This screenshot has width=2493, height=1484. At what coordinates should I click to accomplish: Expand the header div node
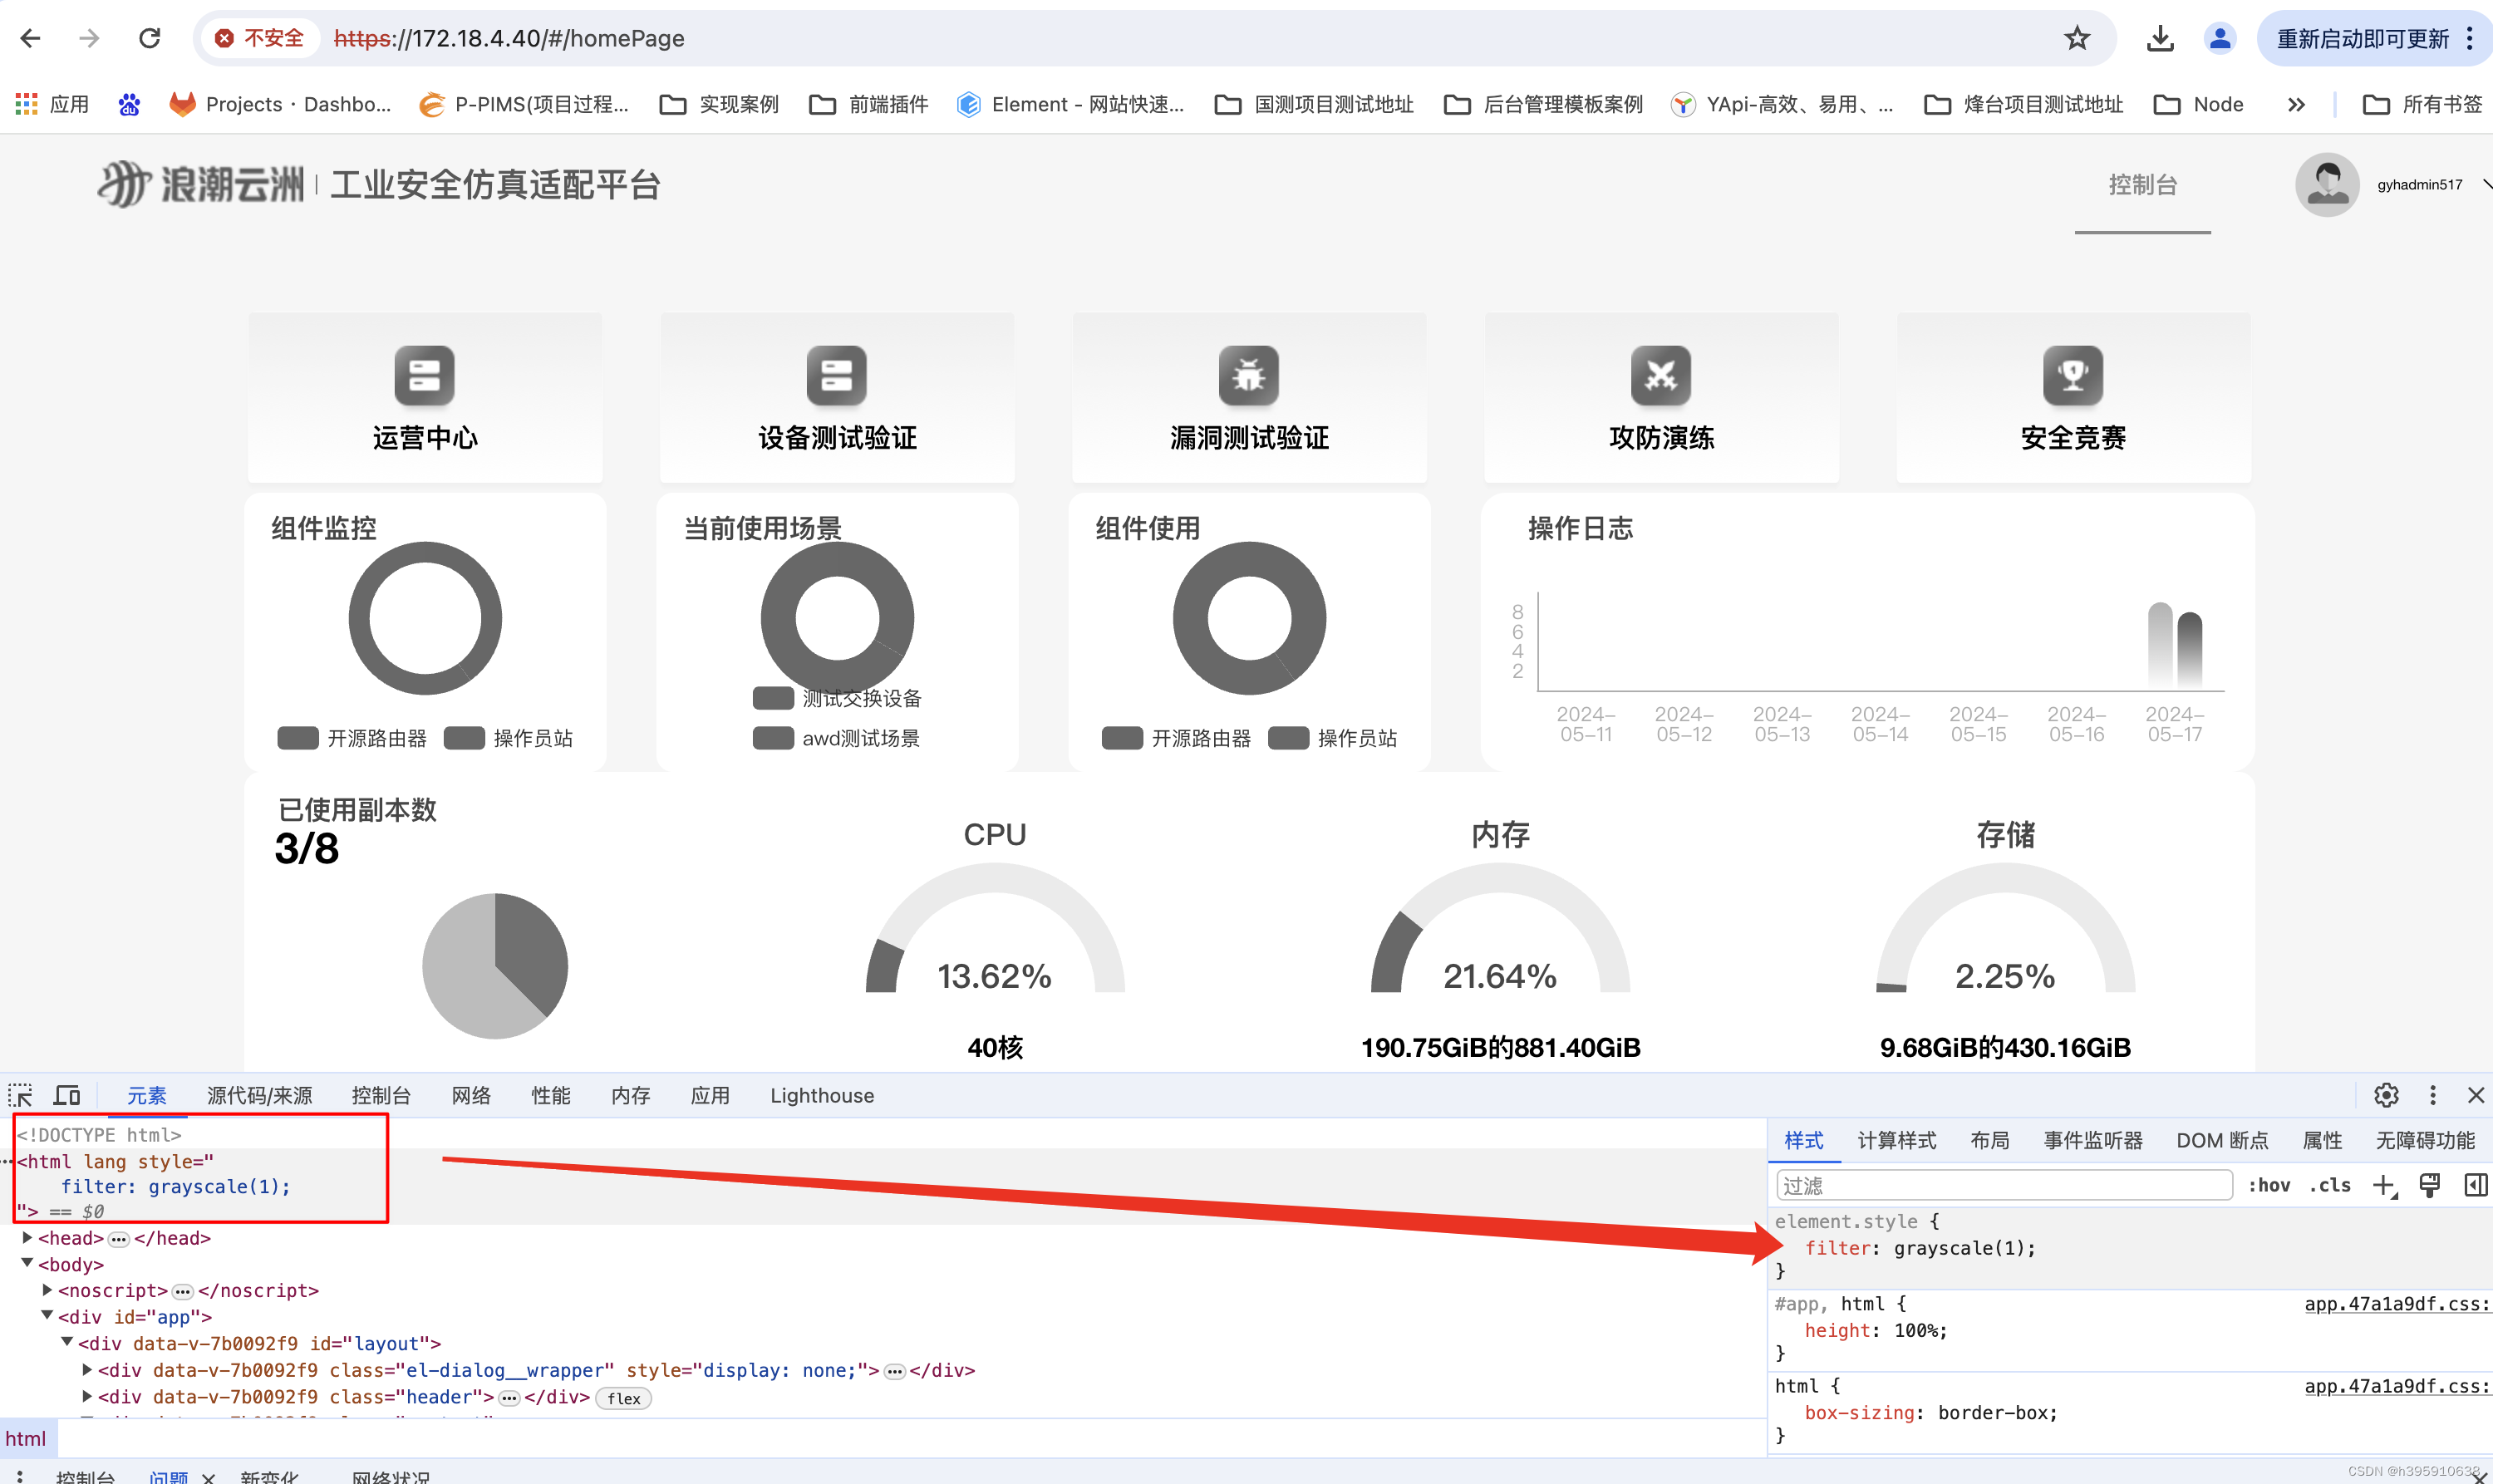(87, 1397)
